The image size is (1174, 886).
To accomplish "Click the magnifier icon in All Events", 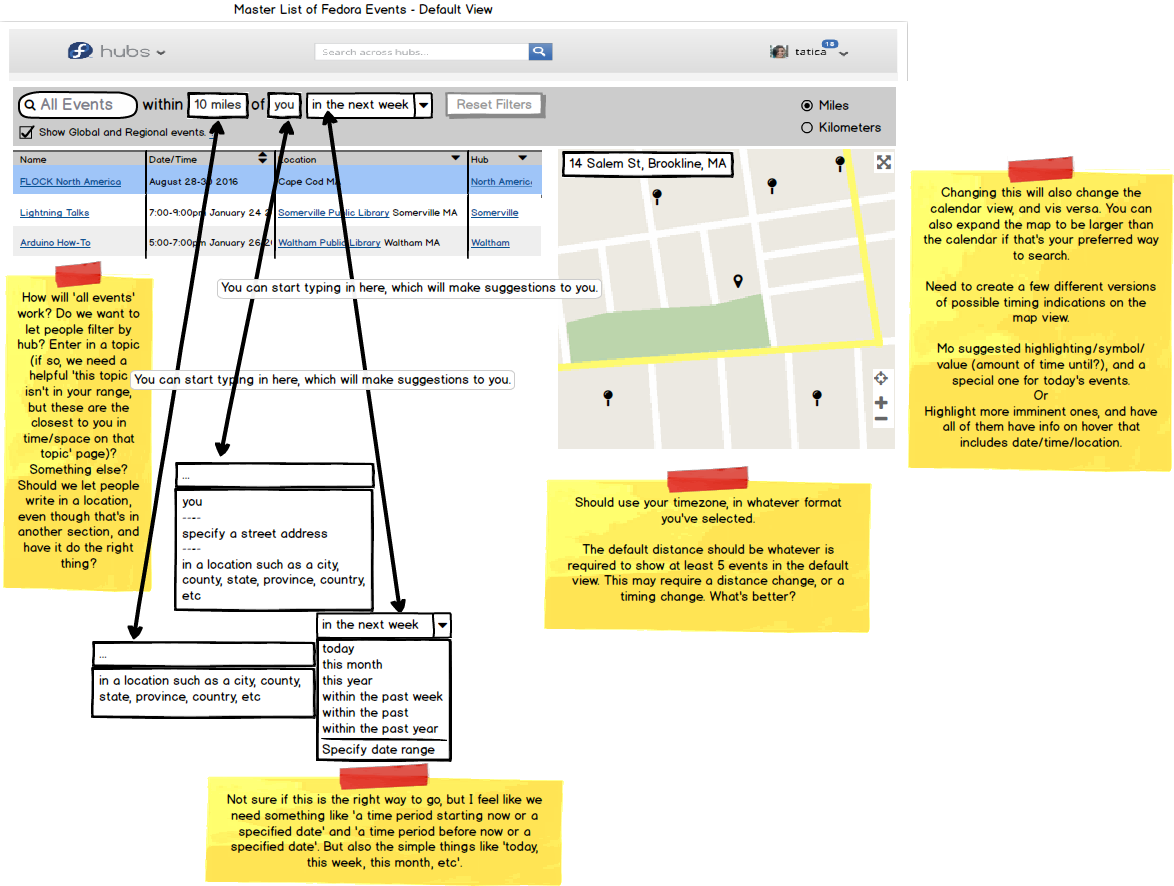I will 30,105.
